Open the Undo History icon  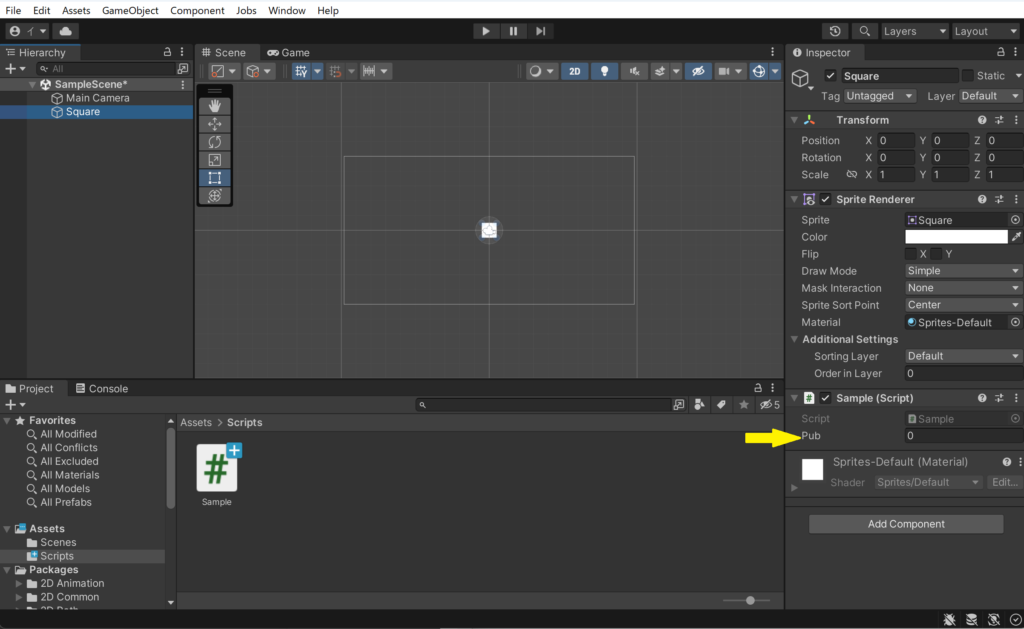pyautogui.click(x=835, y=31)
